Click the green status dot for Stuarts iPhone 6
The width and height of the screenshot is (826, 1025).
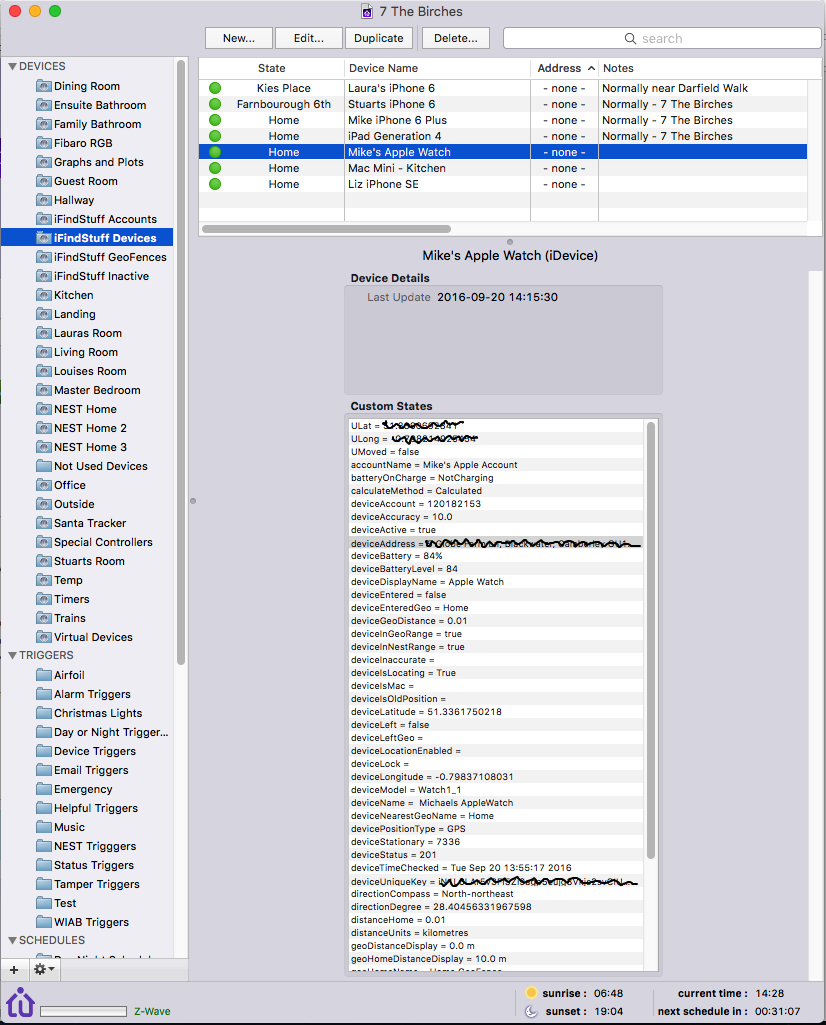click(215, 104)
